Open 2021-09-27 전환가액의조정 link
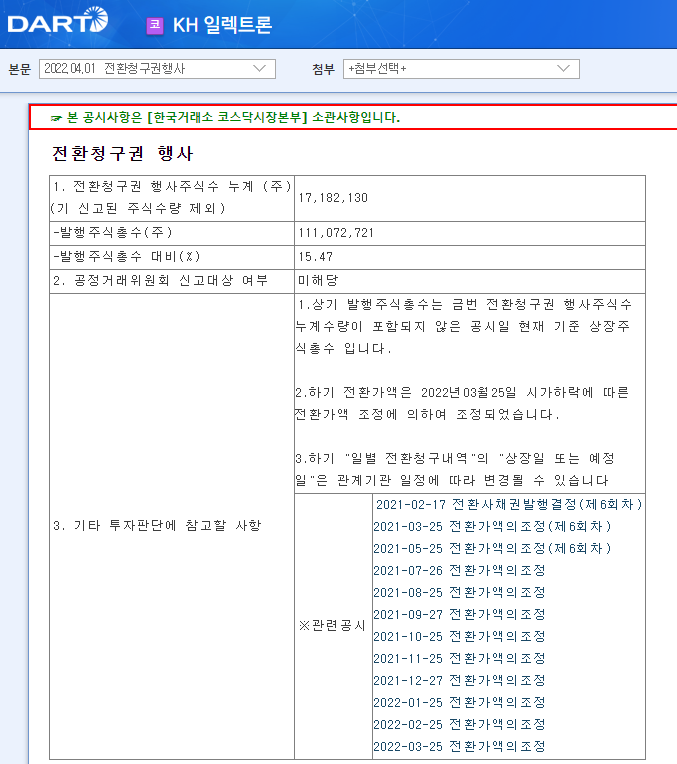 pyautogui.click(x=459, y=614)
